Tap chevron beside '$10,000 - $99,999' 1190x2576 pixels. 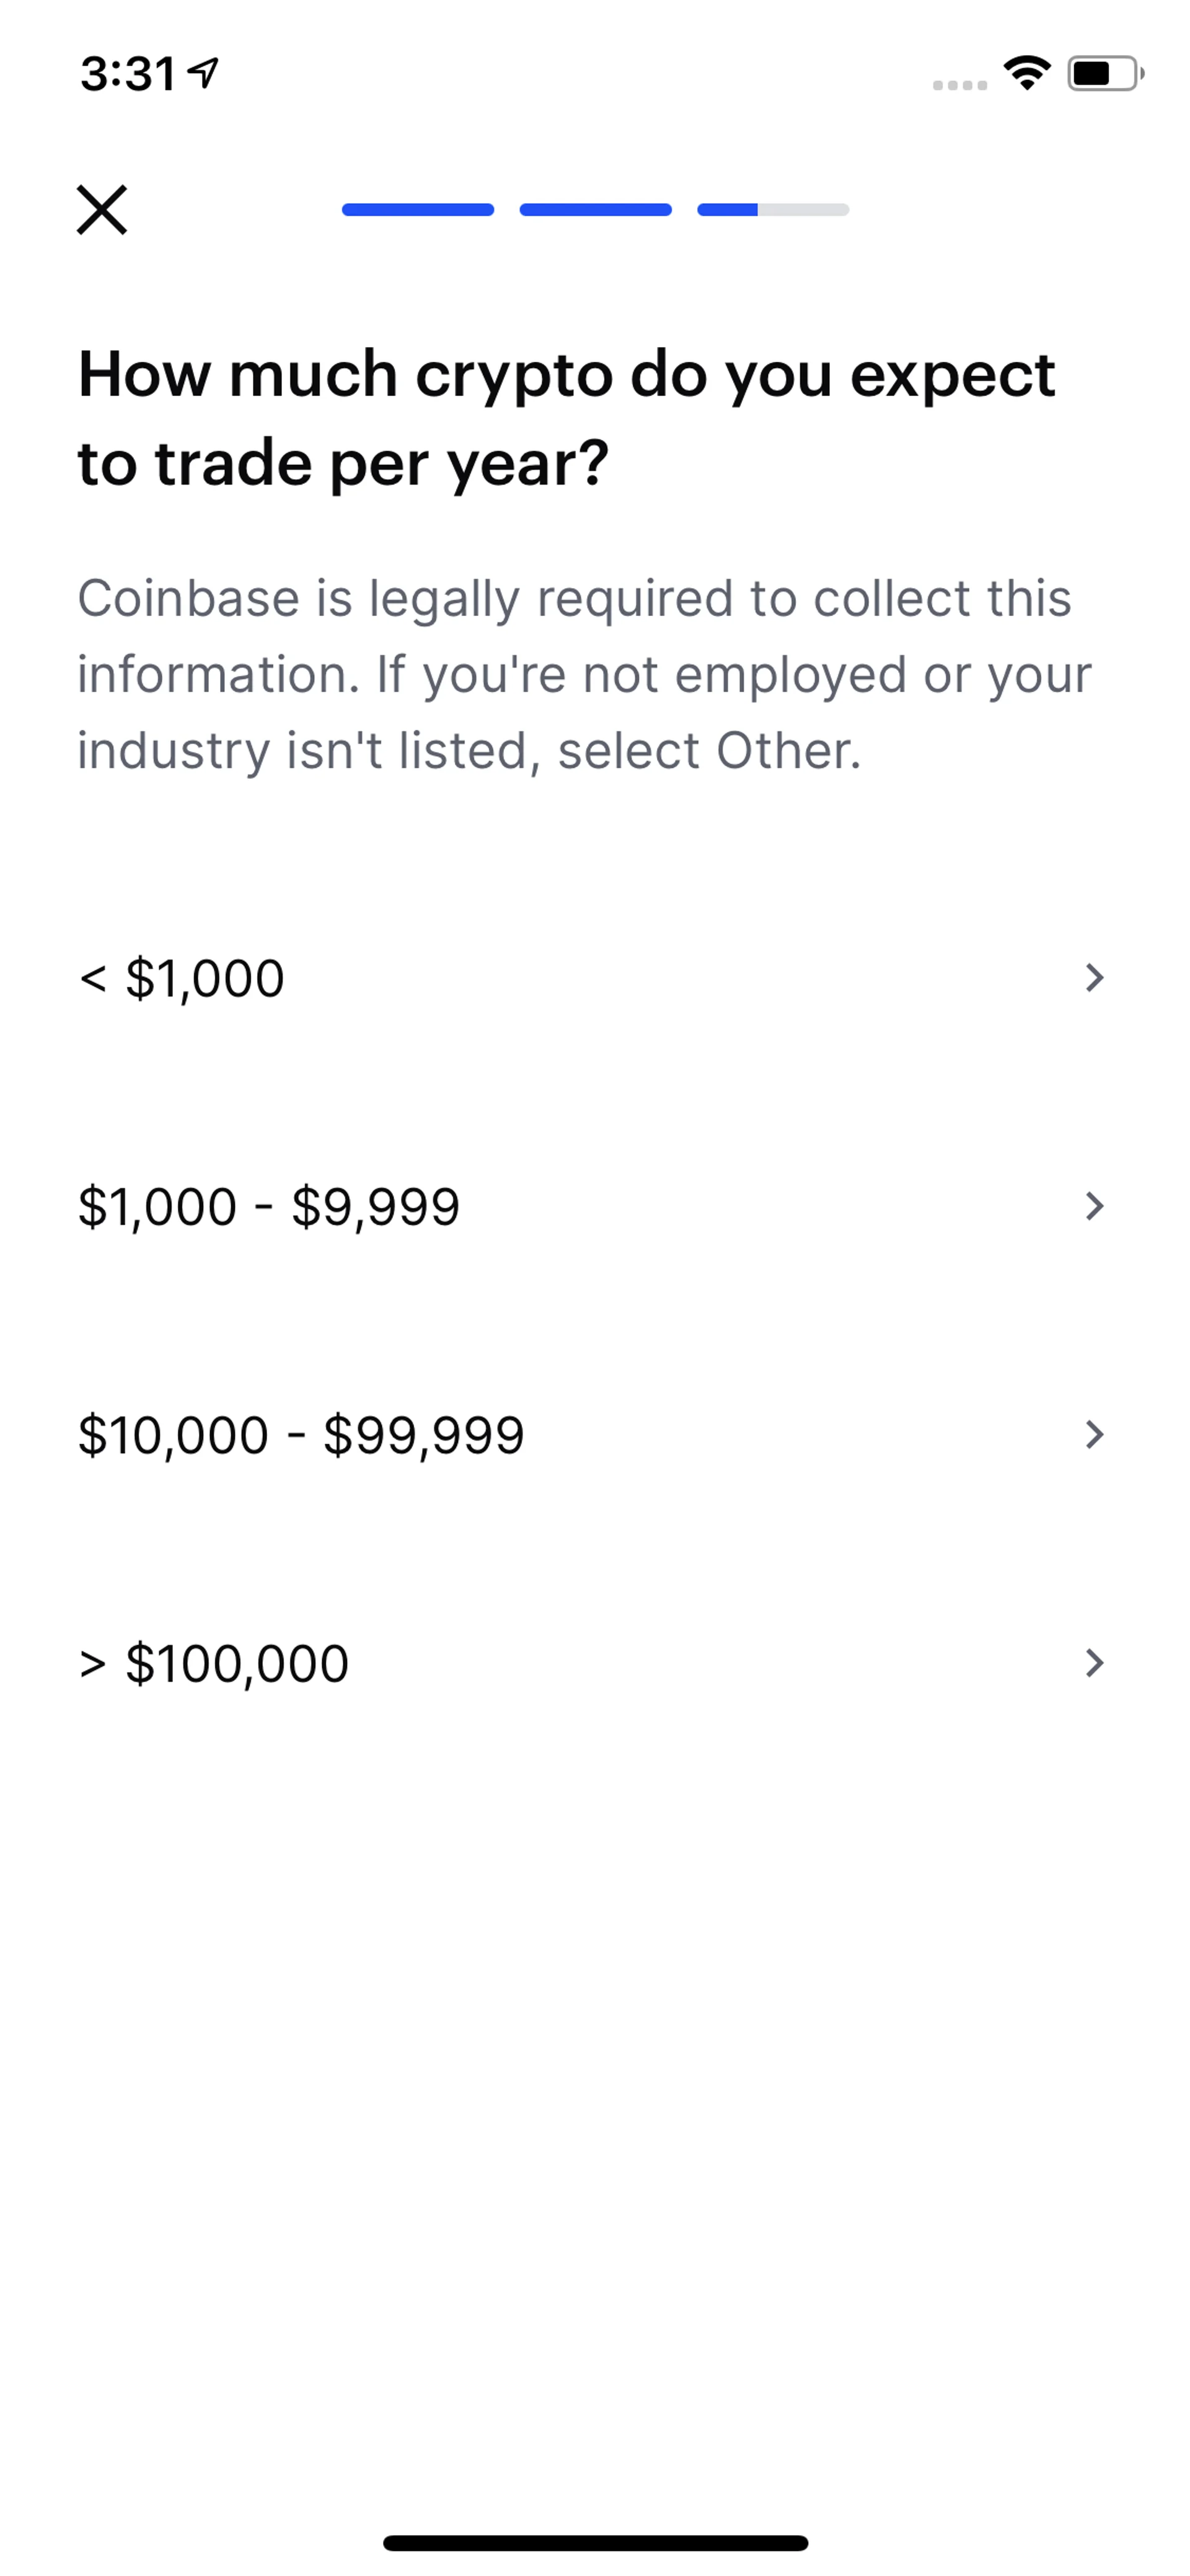(x=1094, y=1435)
